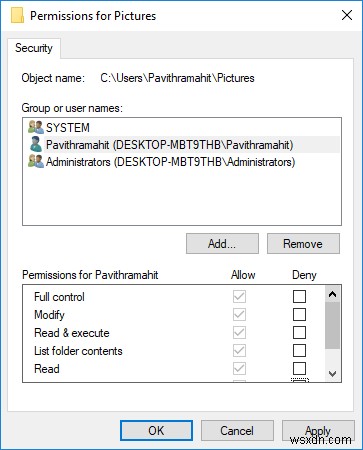Click the SYSTEM group icon
Screen dimensions: 363x450
coord(36,127)
